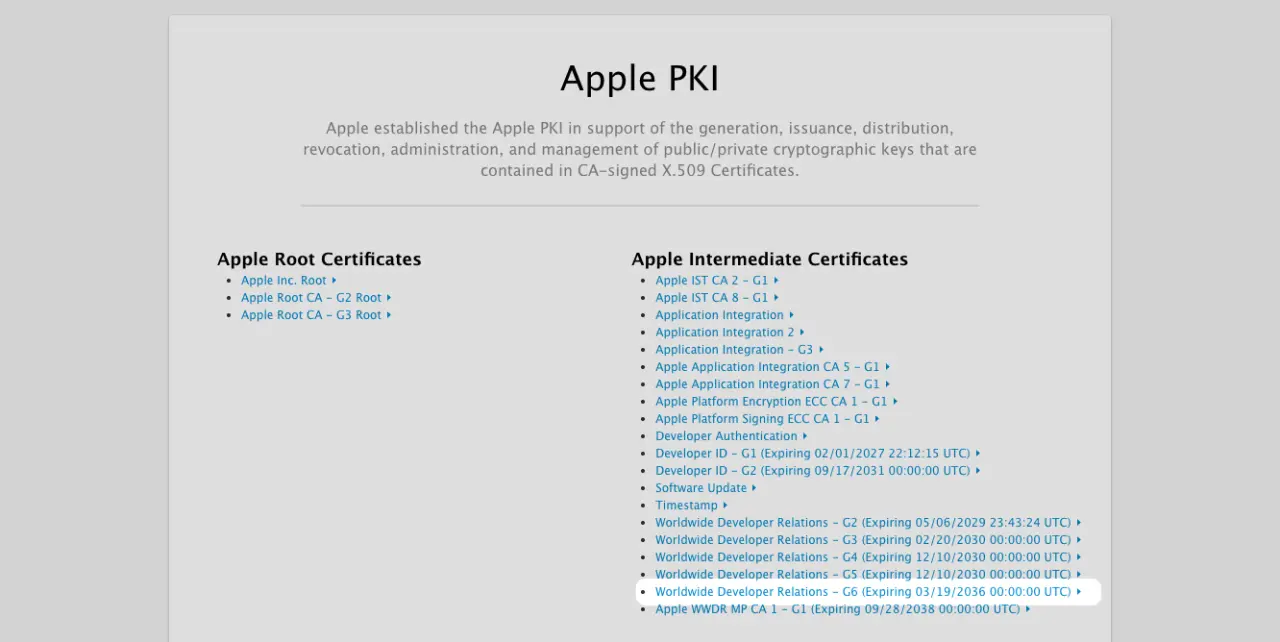Viewport: 1280px width, 642px height.
Task: Click the Application Integration certificate link
Action: (725, 315)
